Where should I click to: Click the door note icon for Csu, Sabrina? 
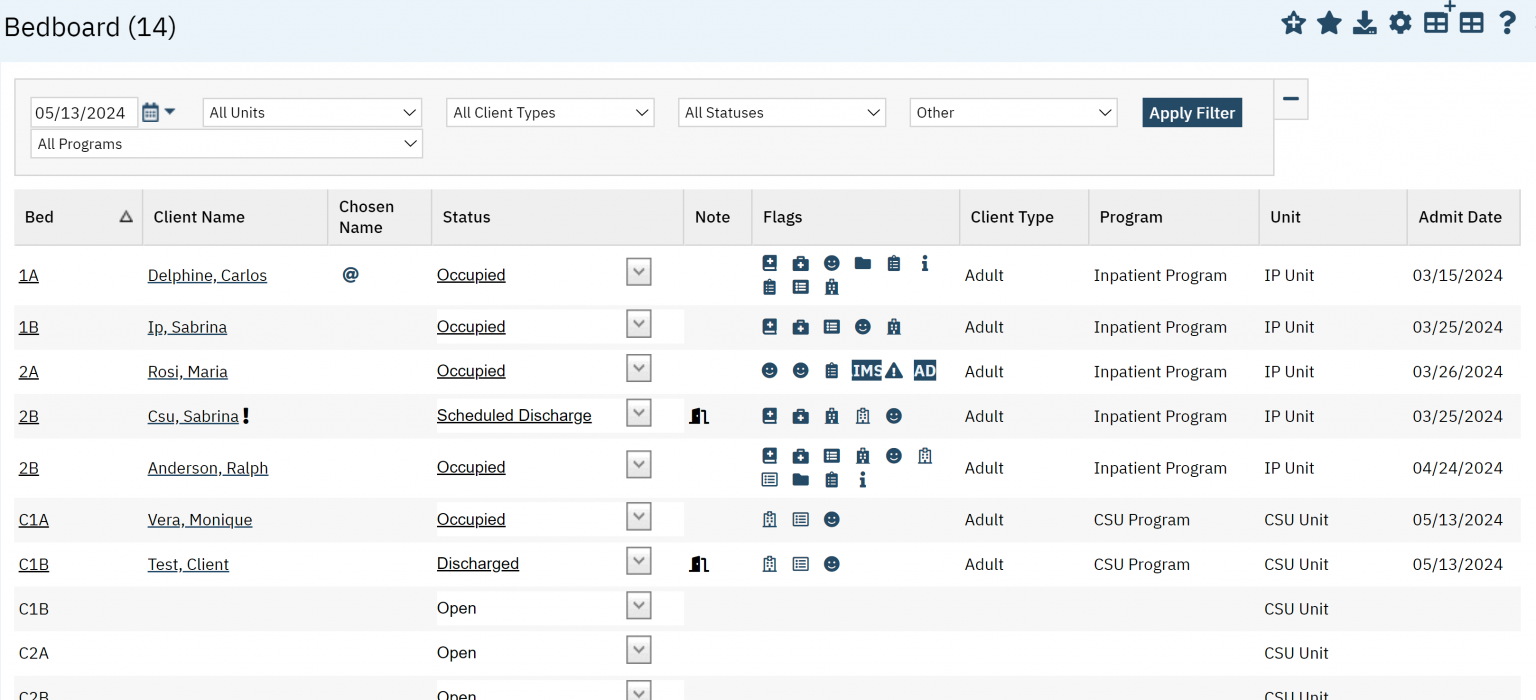point(699,416)
